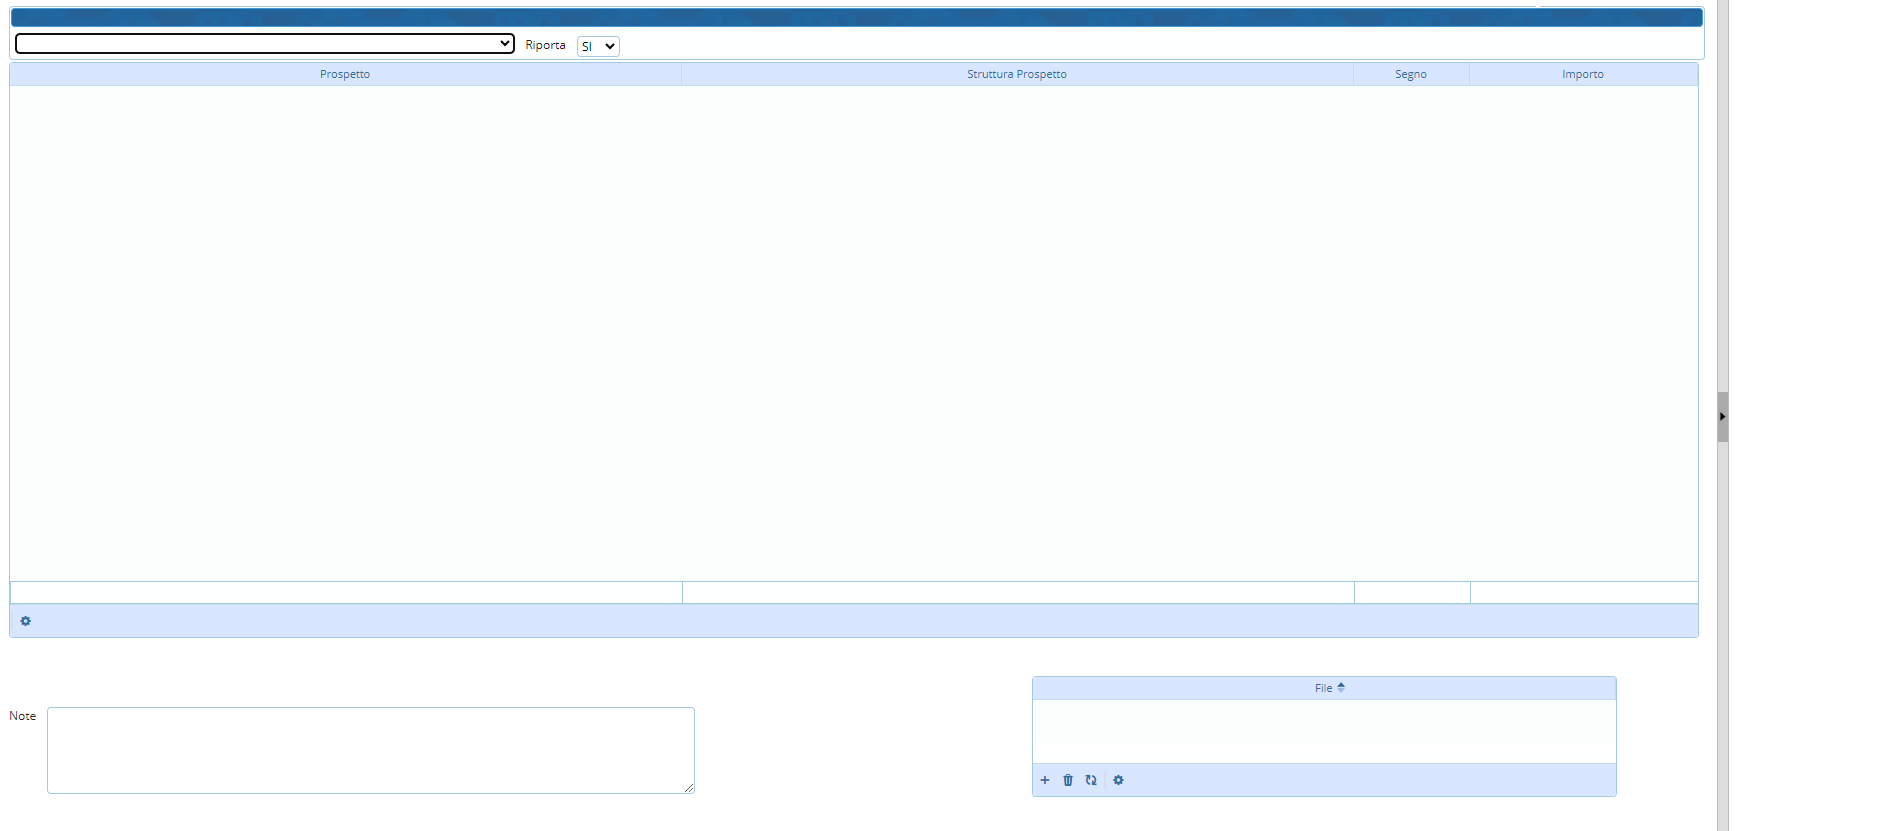Grab the Note textarea resize handle
The height and width of the screenshot is (831, 1894).
(689, 788)
